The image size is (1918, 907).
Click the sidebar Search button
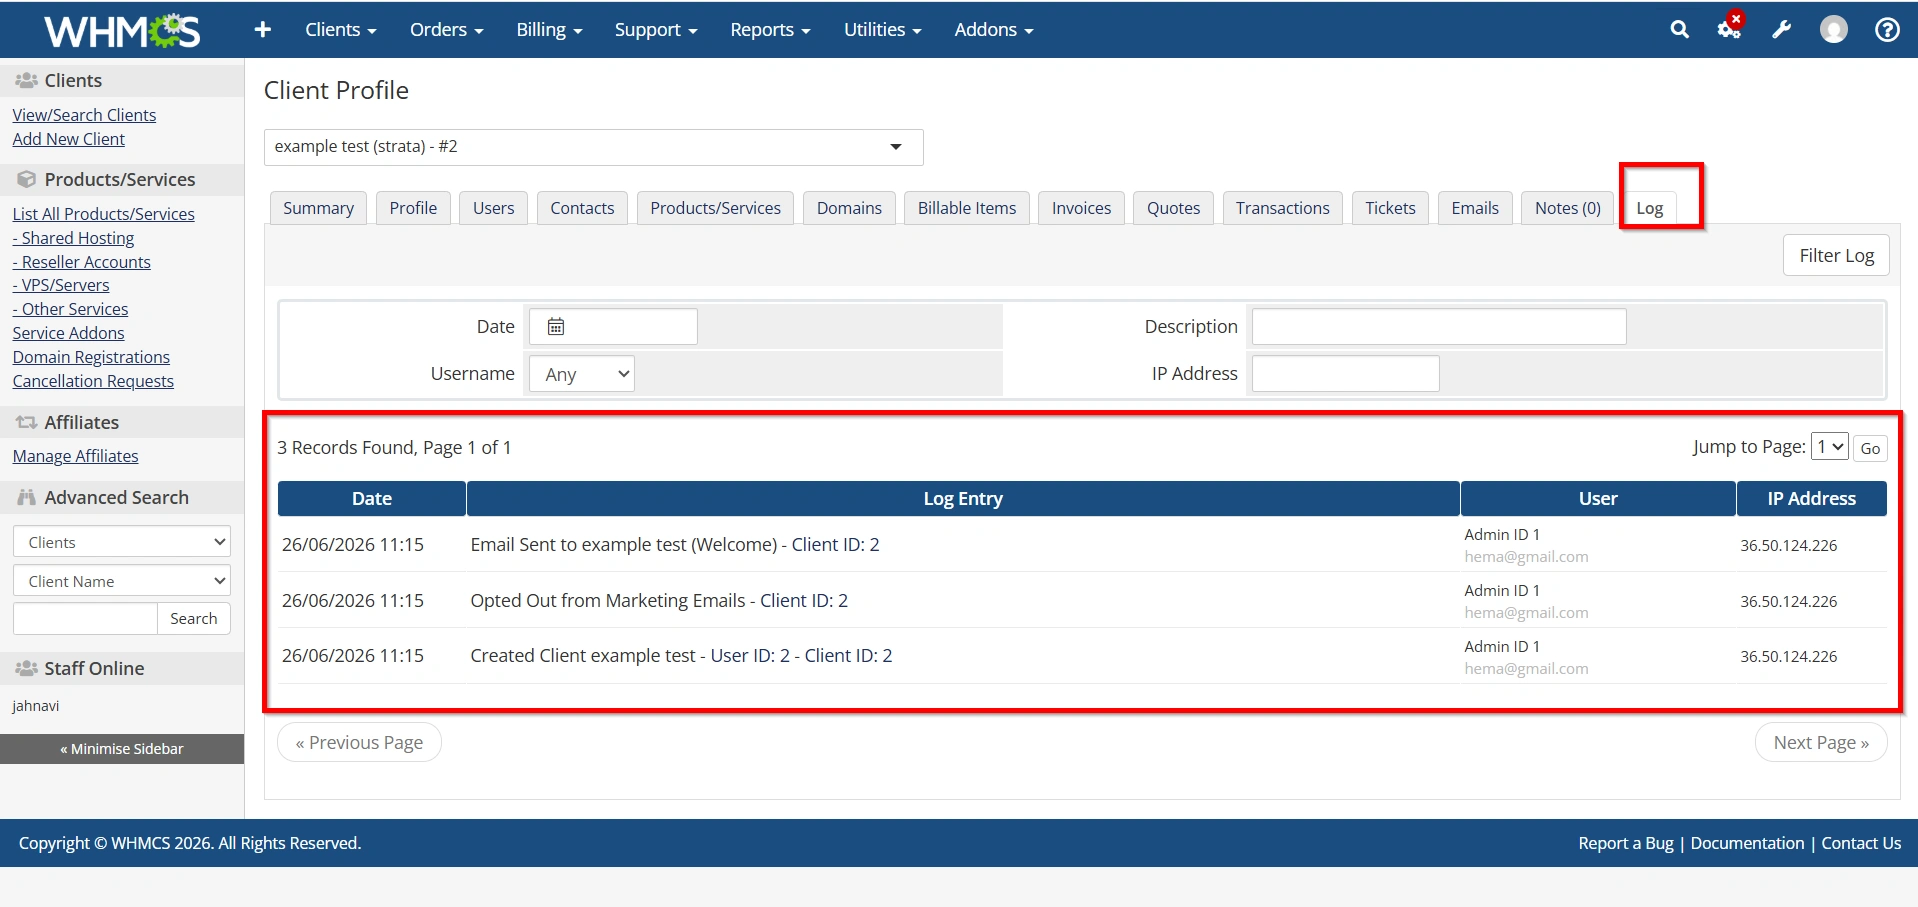tap(194, 618)
